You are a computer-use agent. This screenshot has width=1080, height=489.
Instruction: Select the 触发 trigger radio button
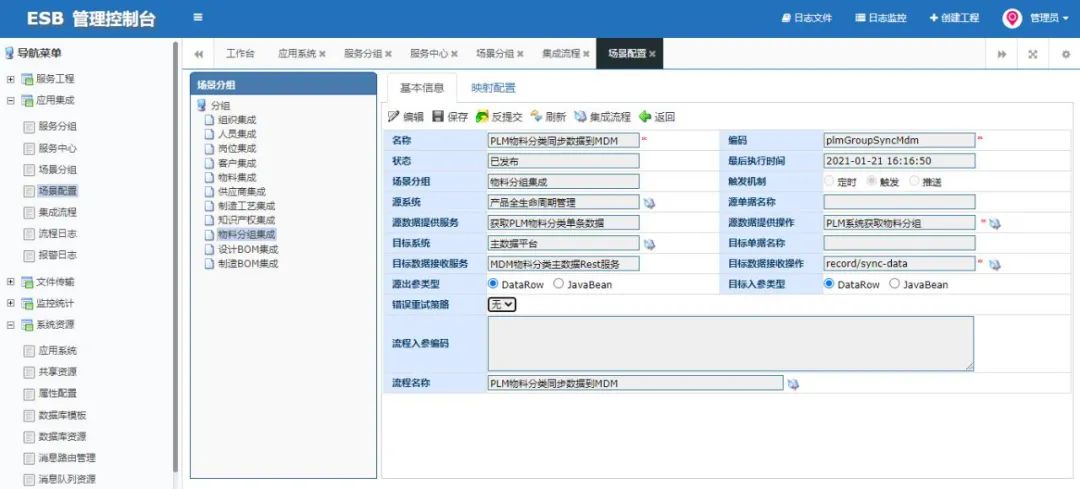click(871, 182)
